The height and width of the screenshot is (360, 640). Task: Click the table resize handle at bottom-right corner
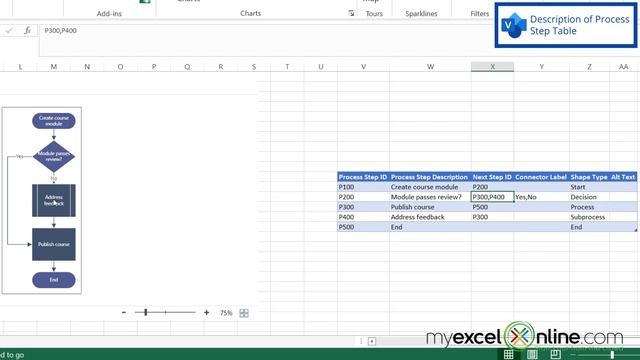[x=636, y=230]
